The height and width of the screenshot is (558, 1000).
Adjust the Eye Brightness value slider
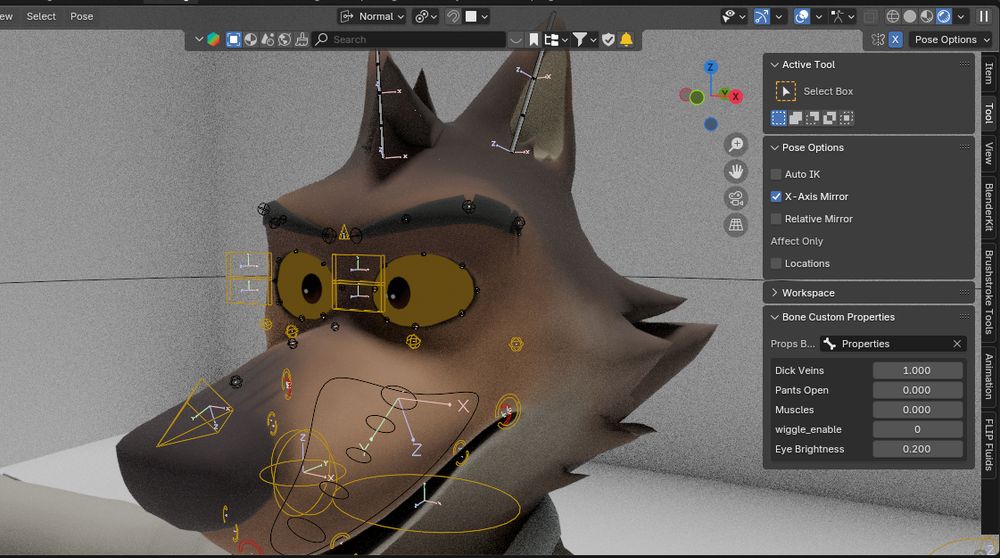tap(917, 449)
